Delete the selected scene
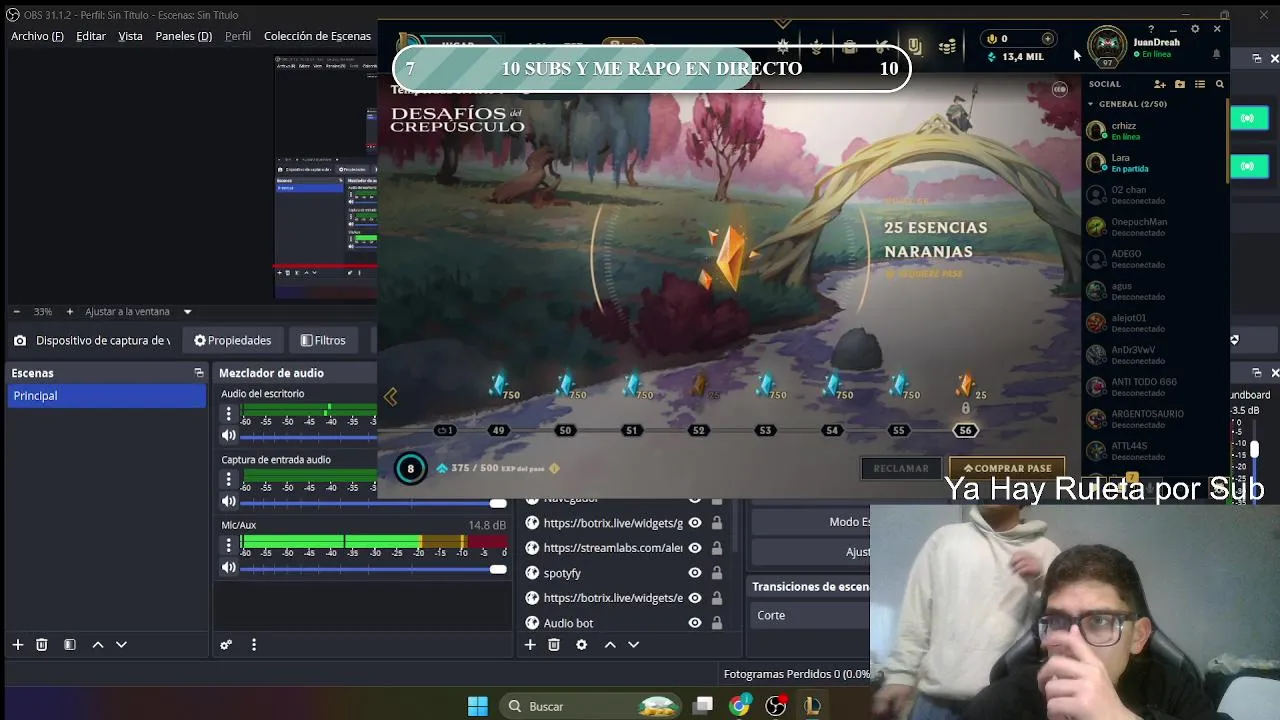Image resolution: width=1280 pixels, height=720 pixels. pyautogui.click(x=42, y=645)
